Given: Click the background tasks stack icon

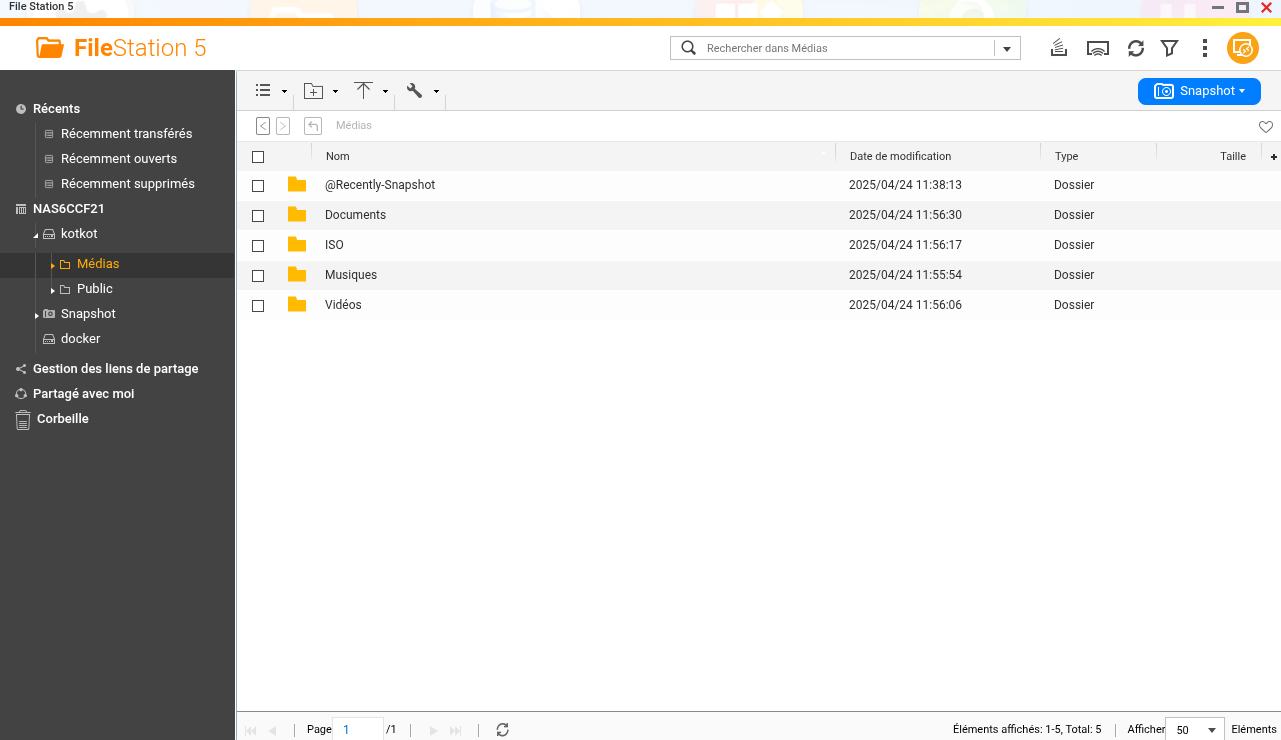Looking at the screenshot, I should (1059, 48).
